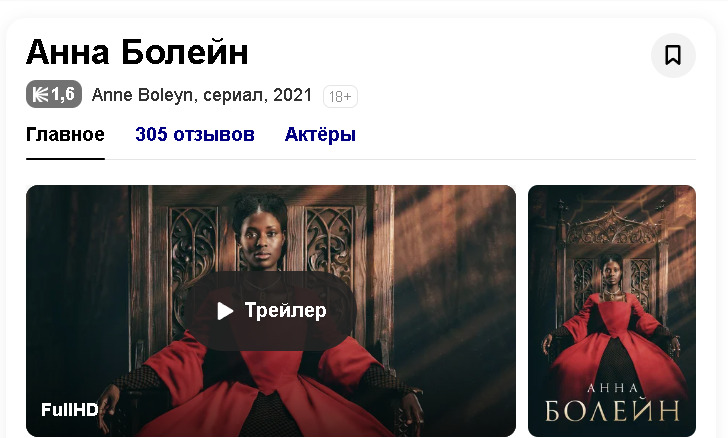Click the Анна Болейн page heading
Viewport: 728px width, 438px height.
137,52
